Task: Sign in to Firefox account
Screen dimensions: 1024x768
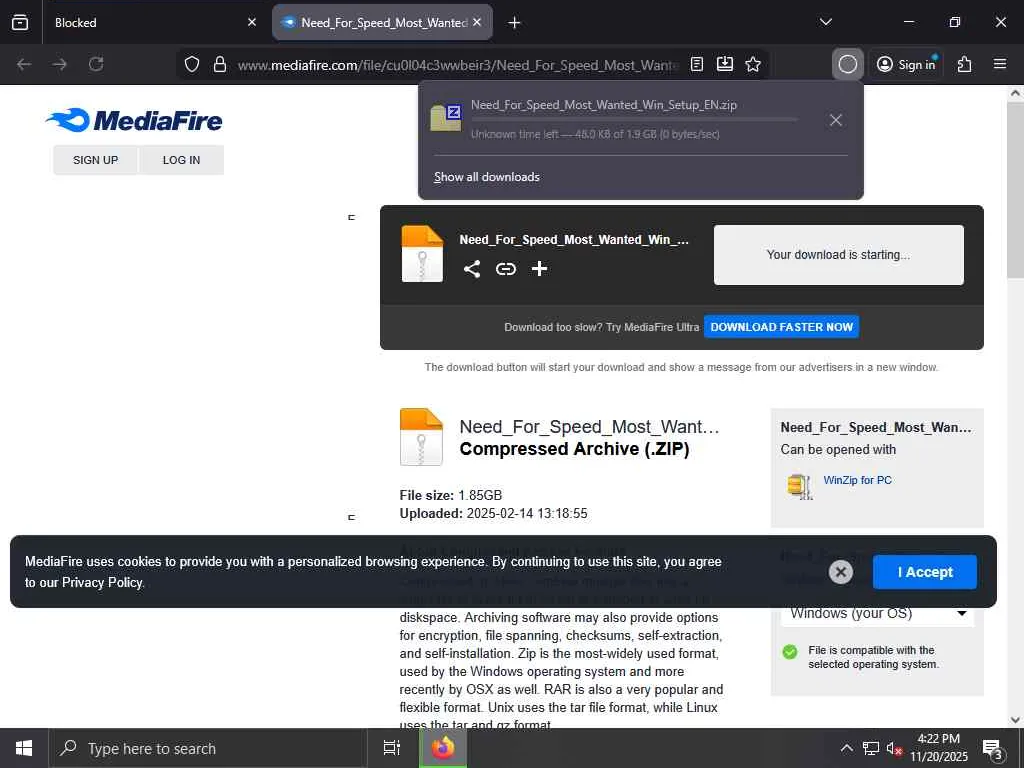Action: click(906, 64)
